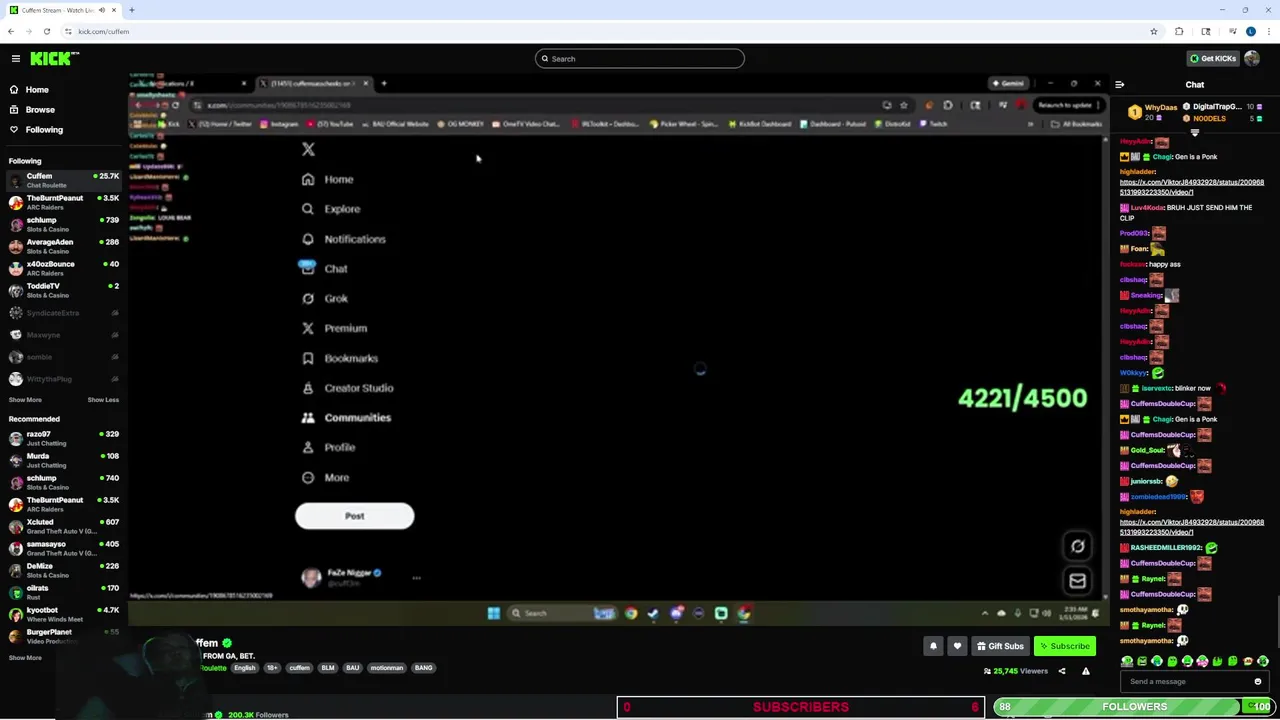Open DeMize recommended channel
Image resolution: width=1280 pixels, height=720 pixels.
tap(63, 570)
